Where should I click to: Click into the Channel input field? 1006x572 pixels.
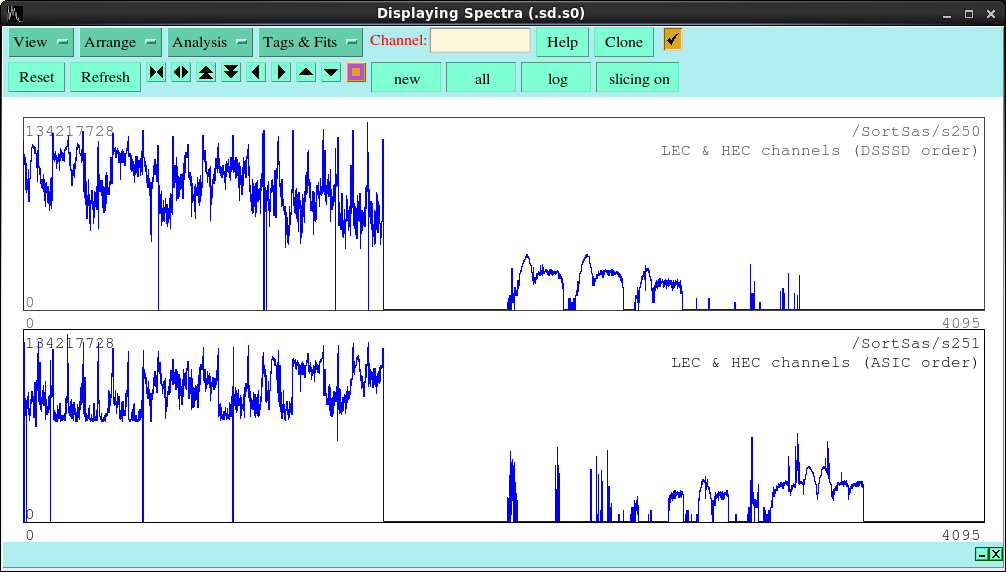[480, 41]
